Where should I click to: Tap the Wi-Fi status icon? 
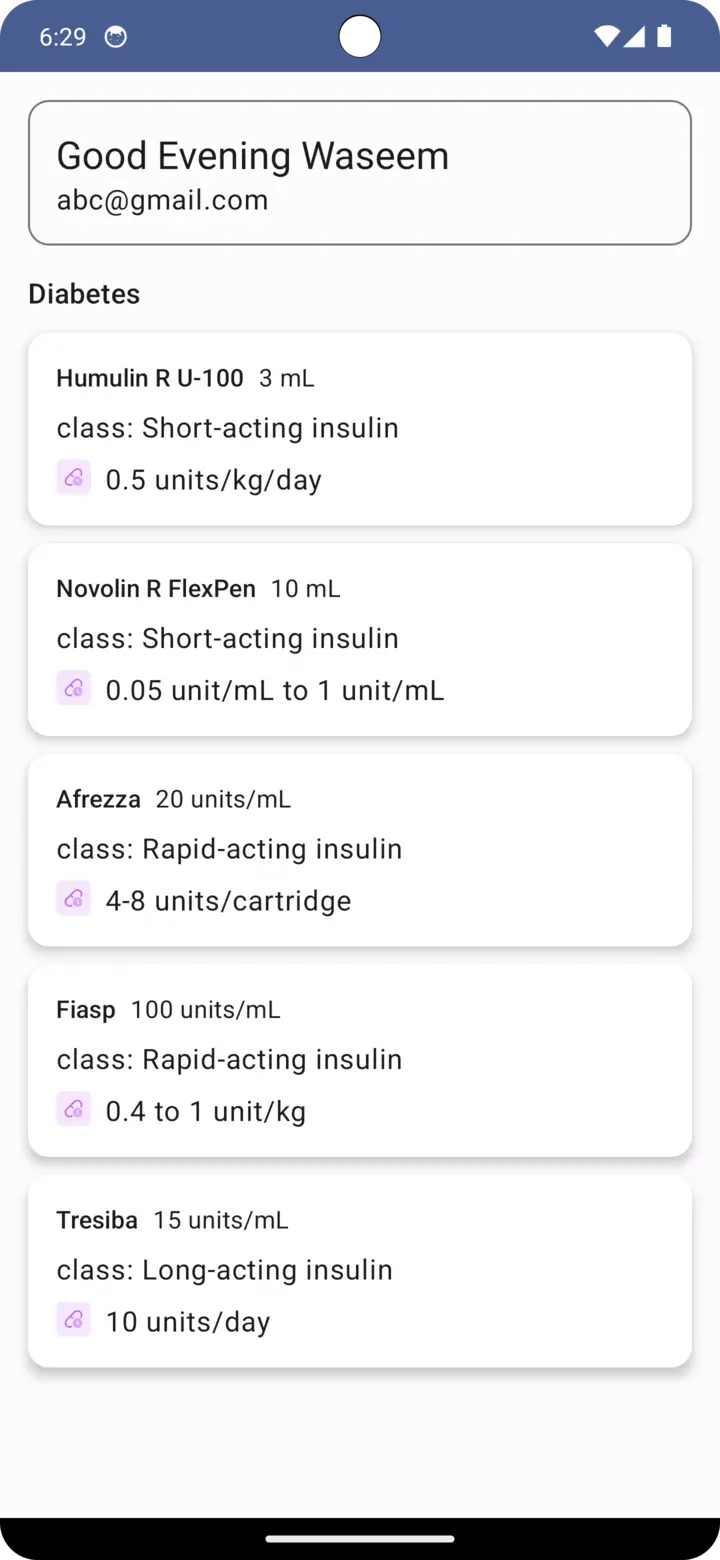pyautogui.click(x=605, y=37)
